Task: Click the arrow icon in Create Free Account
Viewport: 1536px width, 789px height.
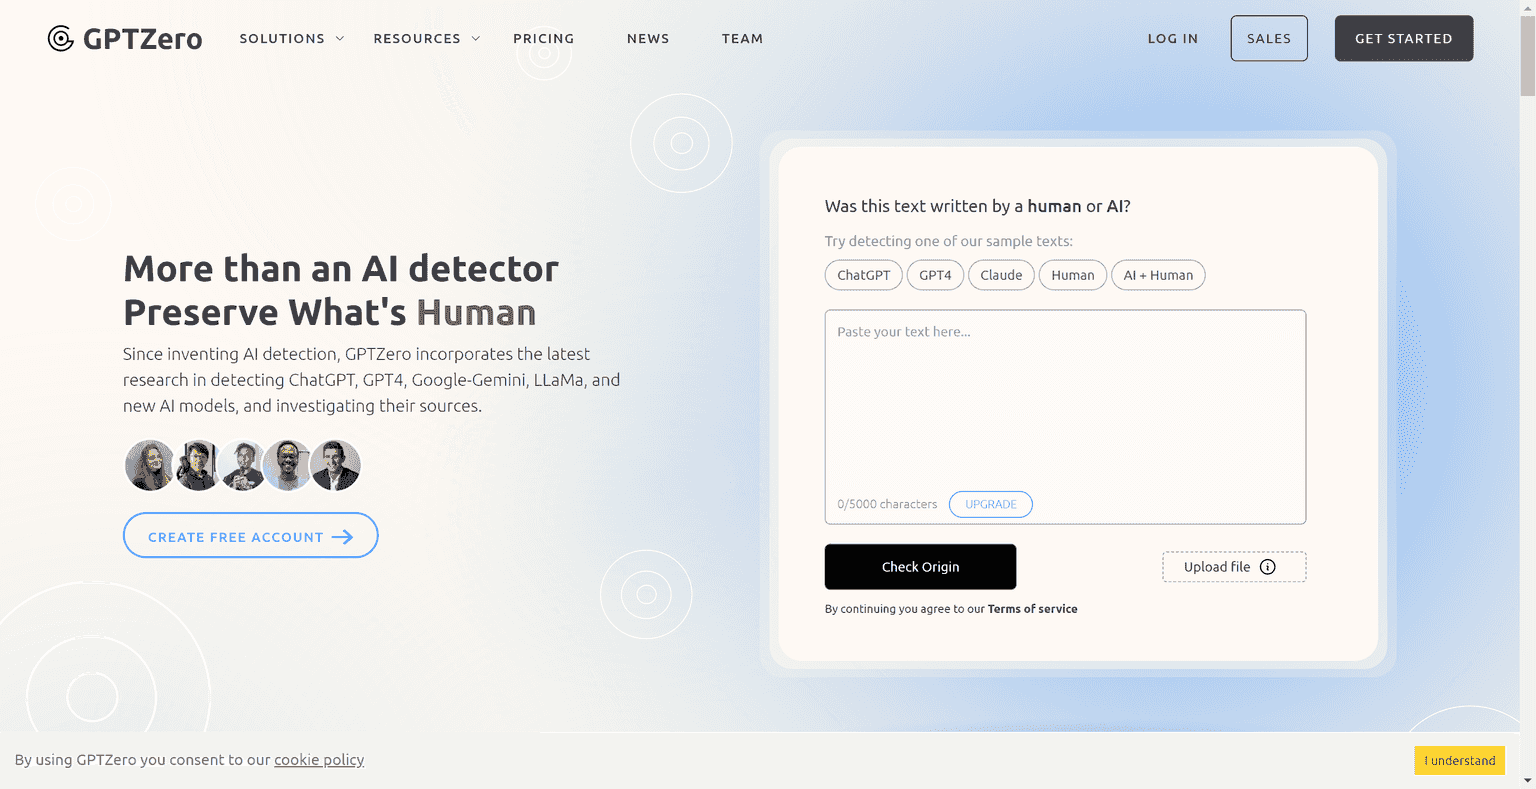Action: [x=342, y=537]
